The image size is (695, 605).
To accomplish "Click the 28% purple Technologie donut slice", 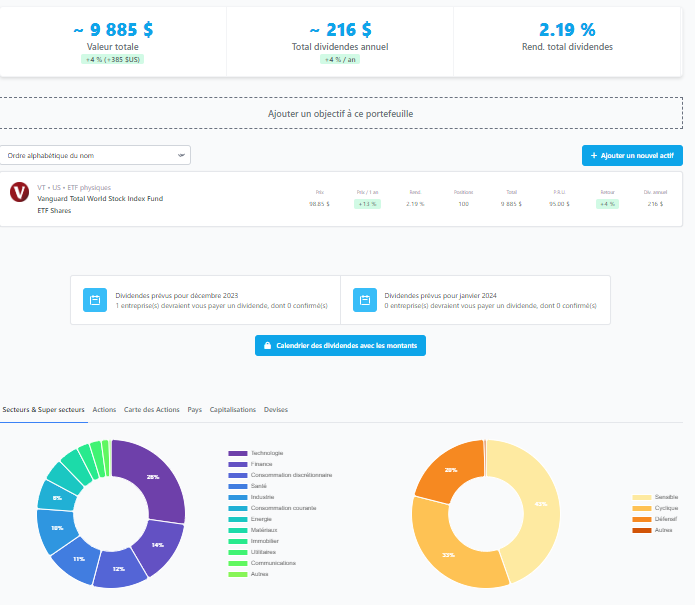I will click(x=153, y=477).
